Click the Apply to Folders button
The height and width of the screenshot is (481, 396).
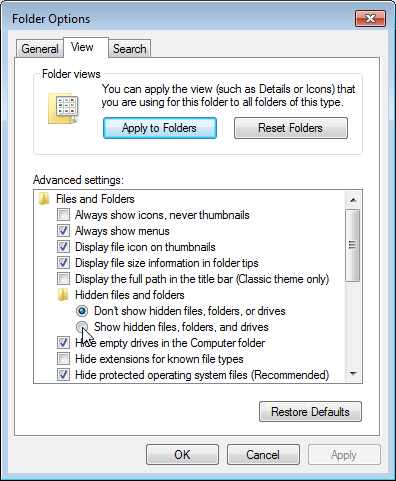(160, 128)
